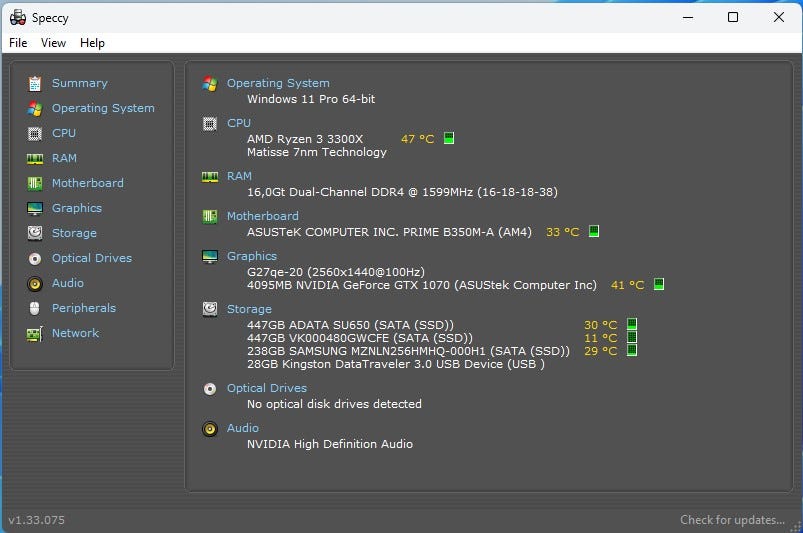The height and width of the screenshot is (533, 803).
Task: Click the Storage drive icon in summary pane
Action: 210,309
